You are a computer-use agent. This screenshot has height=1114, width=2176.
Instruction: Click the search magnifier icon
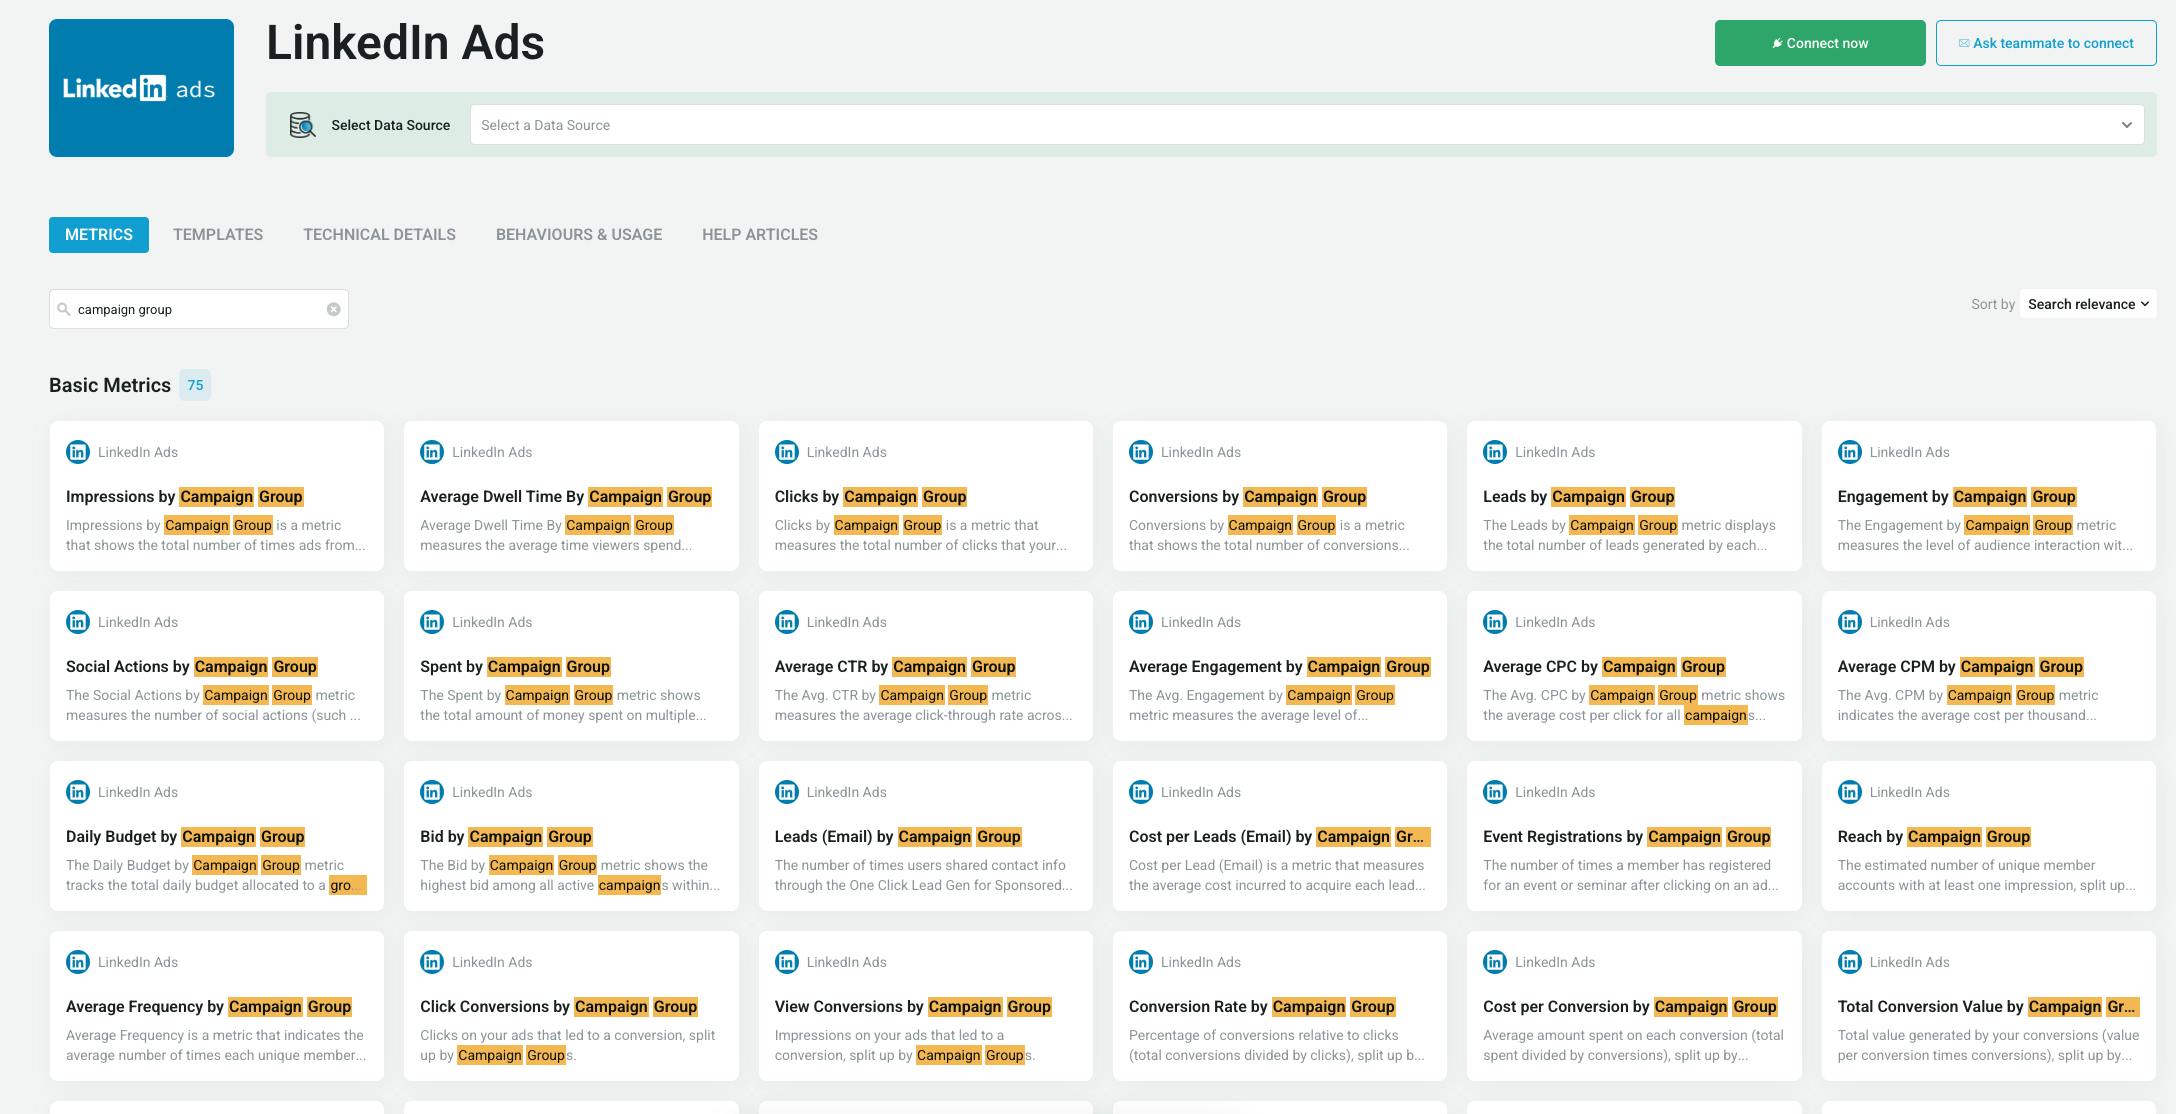pos(64,309)
